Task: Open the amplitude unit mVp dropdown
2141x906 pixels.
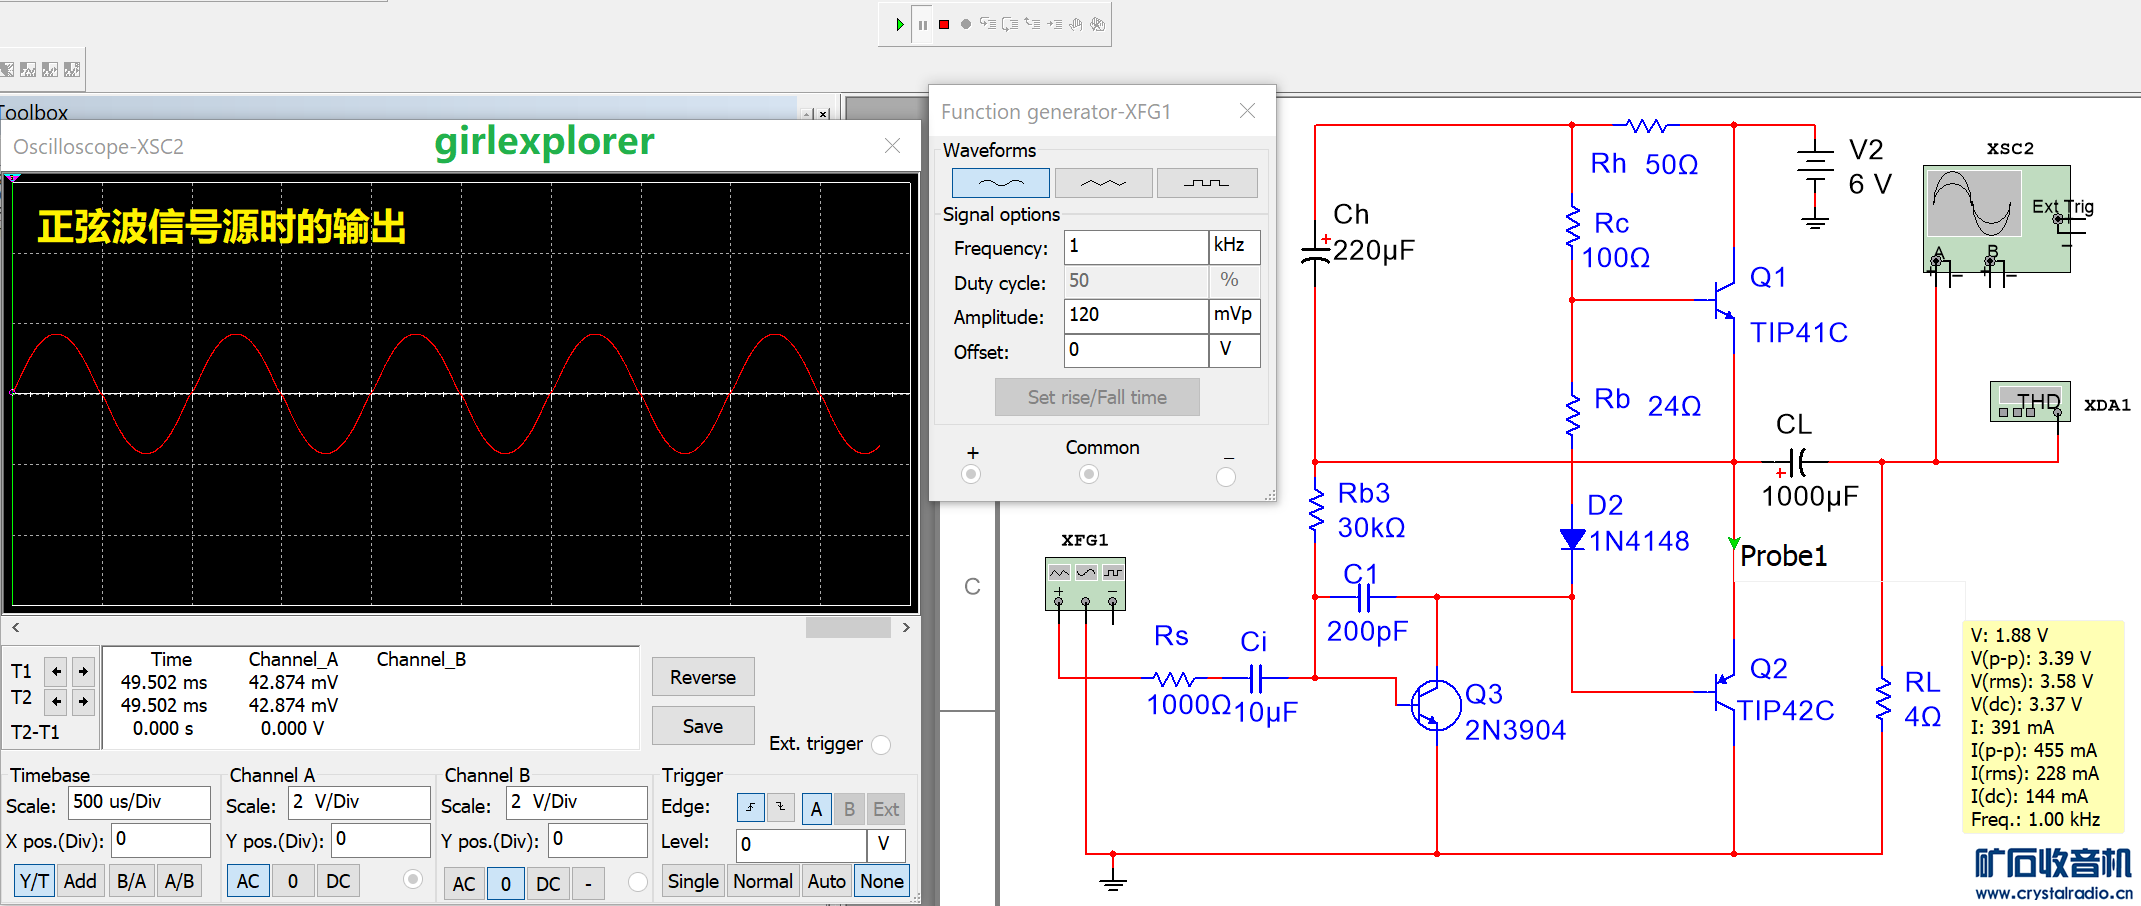Action: click(1233, 315)
